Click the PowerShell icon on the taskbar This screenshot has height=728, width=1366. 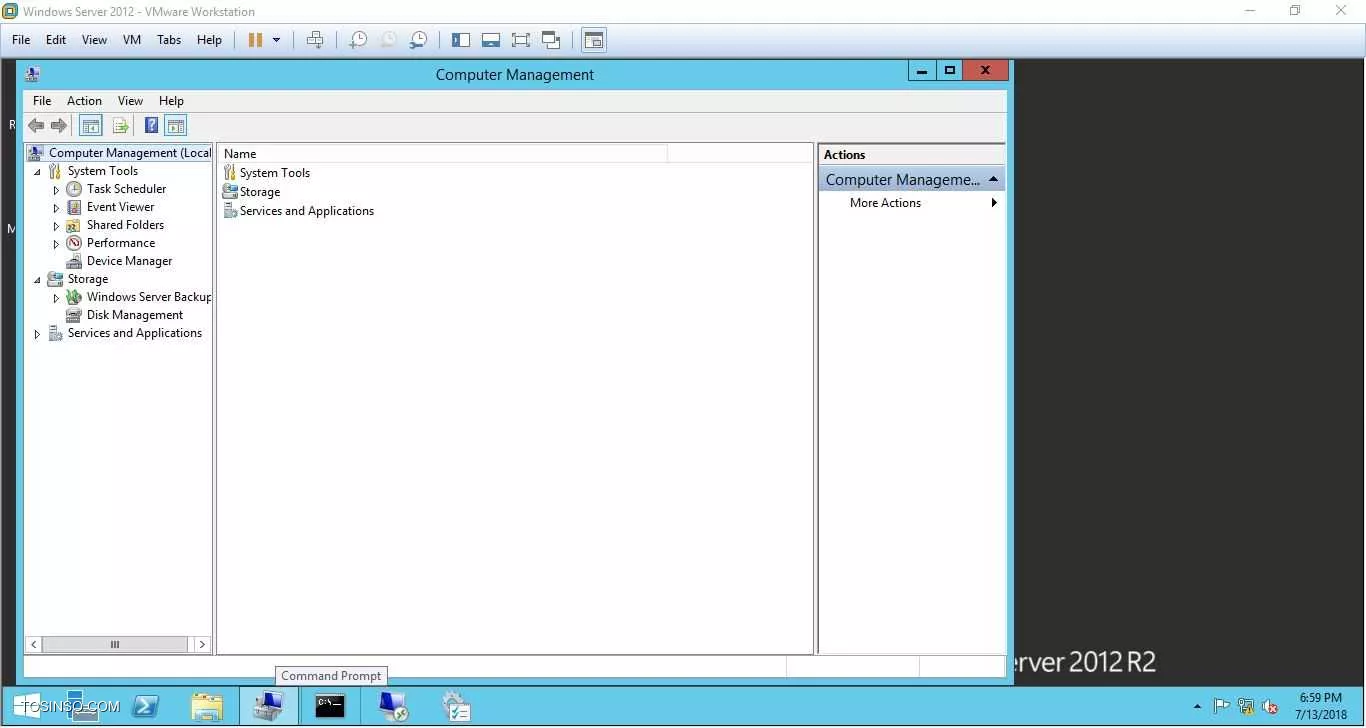(x=144, y=706)
